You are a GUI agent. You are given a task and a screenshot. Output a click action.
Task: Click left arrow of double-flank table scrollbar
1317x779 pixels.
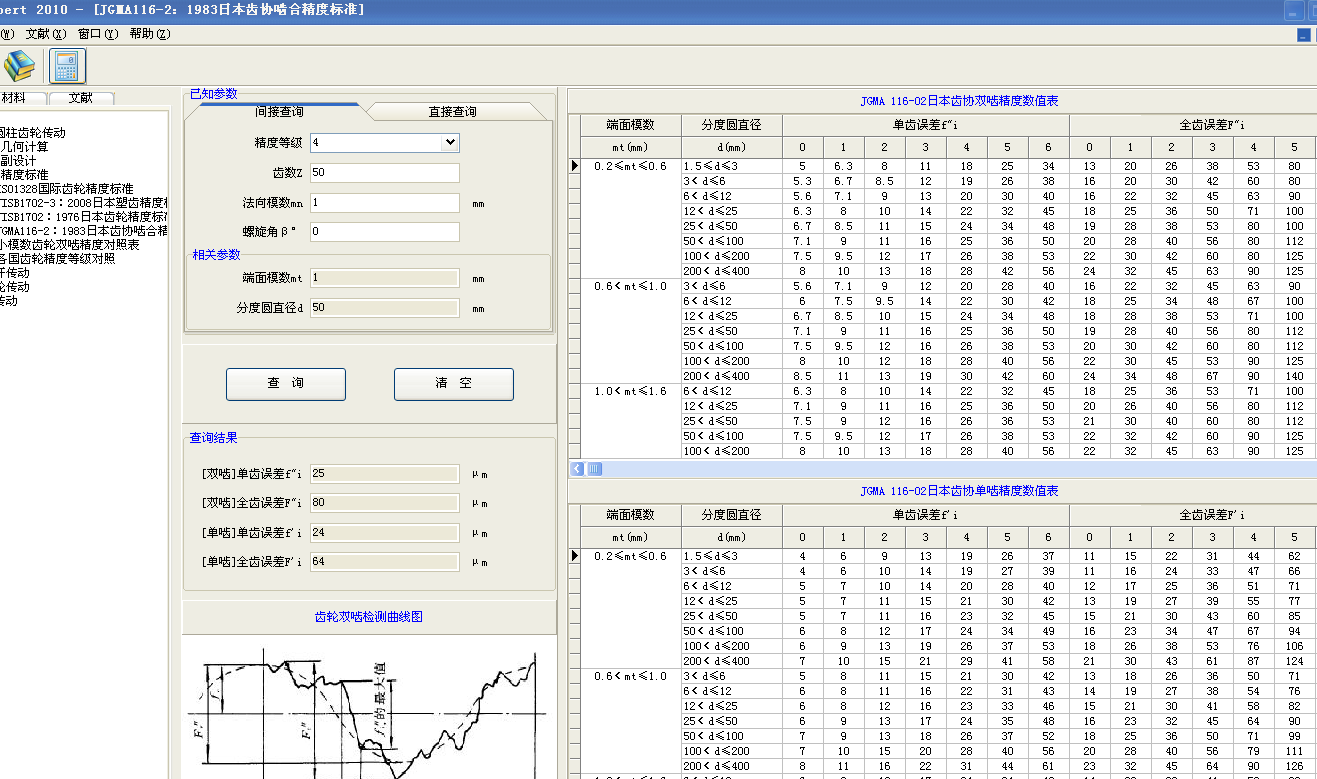coord(577,468)
